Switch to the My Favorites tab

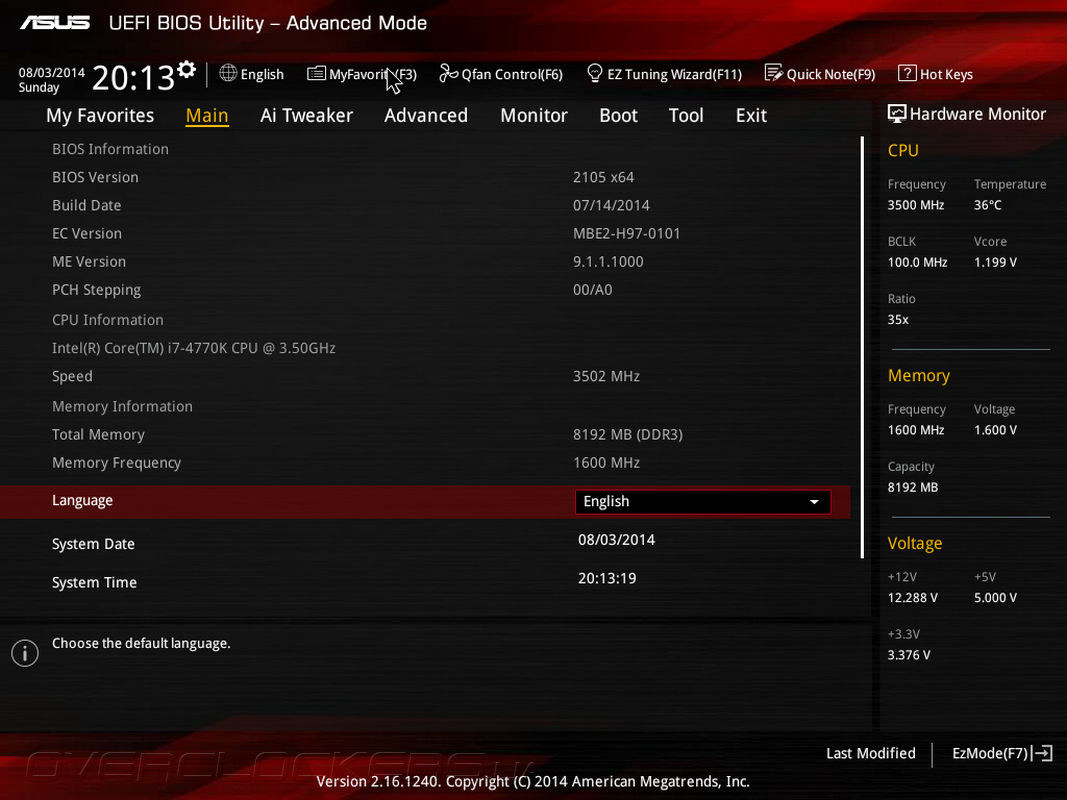point(100,116)
